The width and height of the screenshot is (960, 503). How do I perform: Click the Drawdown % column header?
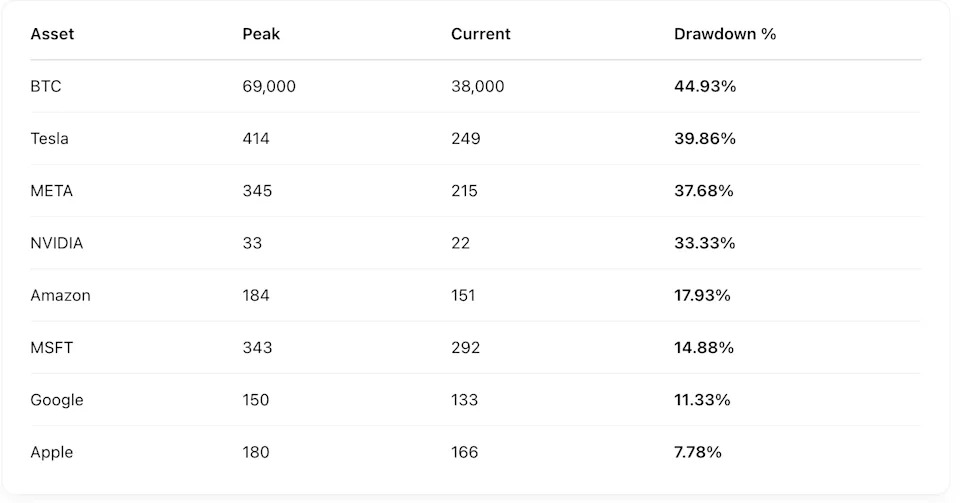point(725,34)
